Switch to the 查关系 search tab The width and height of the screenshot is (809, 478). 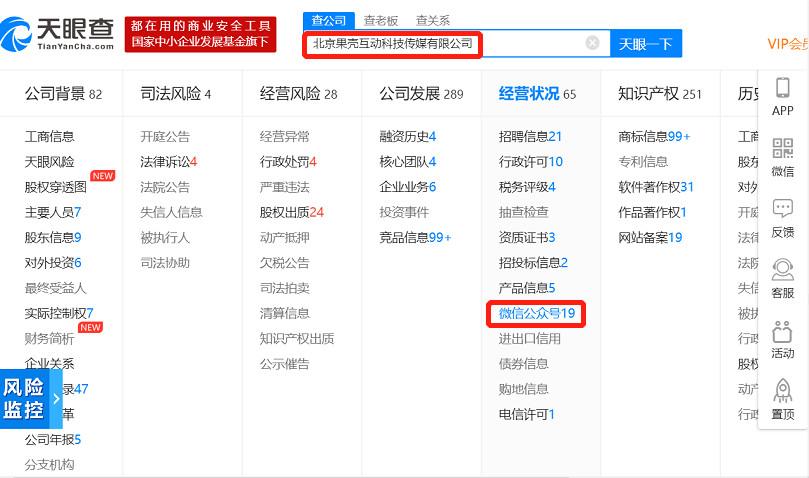pyautogui.click(x=433, y=21)
